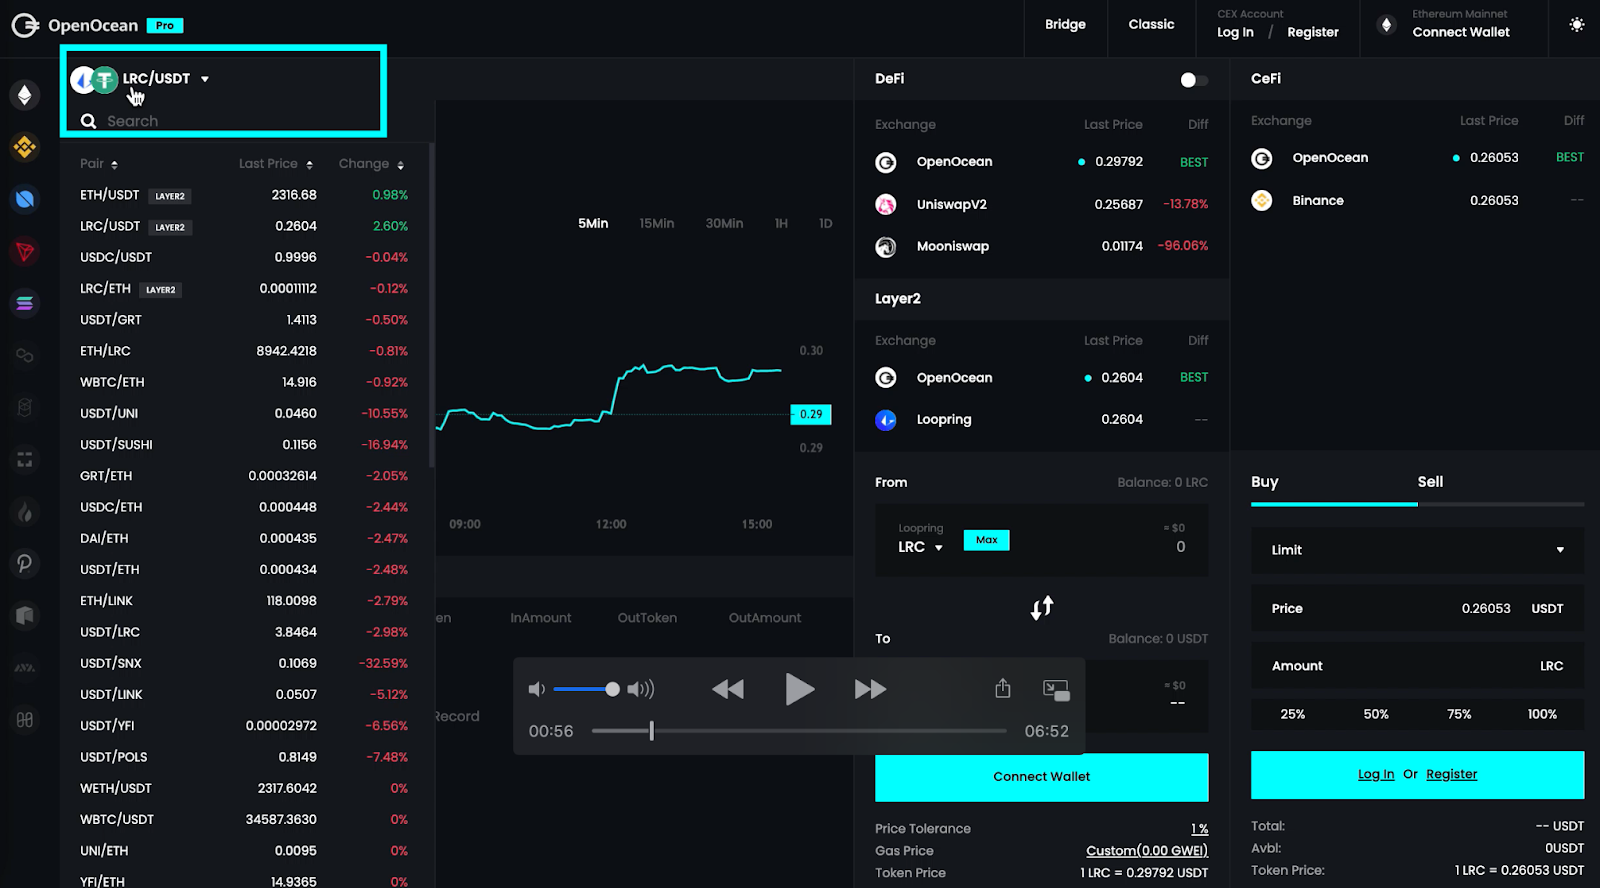This screenshot has height=888, width=1600.
Task: Select the 5Min chart interval
Action: point(593,223)
